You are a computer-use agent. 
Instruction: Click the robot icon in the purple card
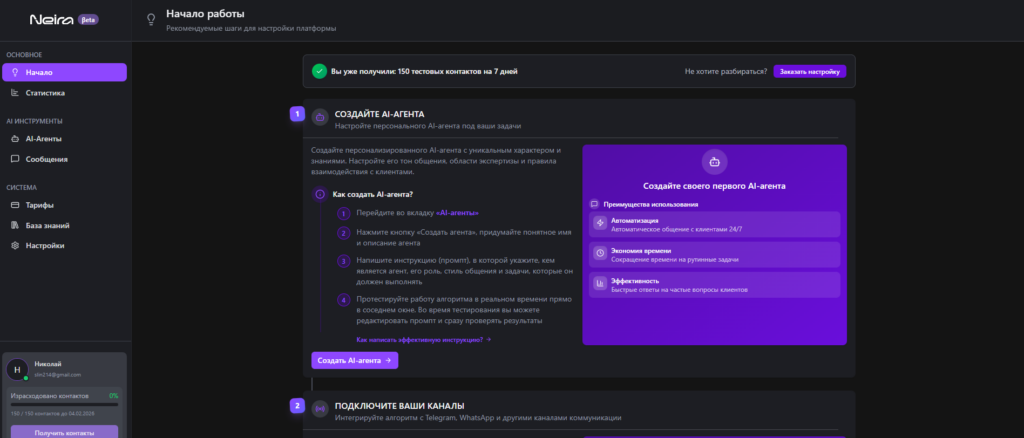click(714, 161)
